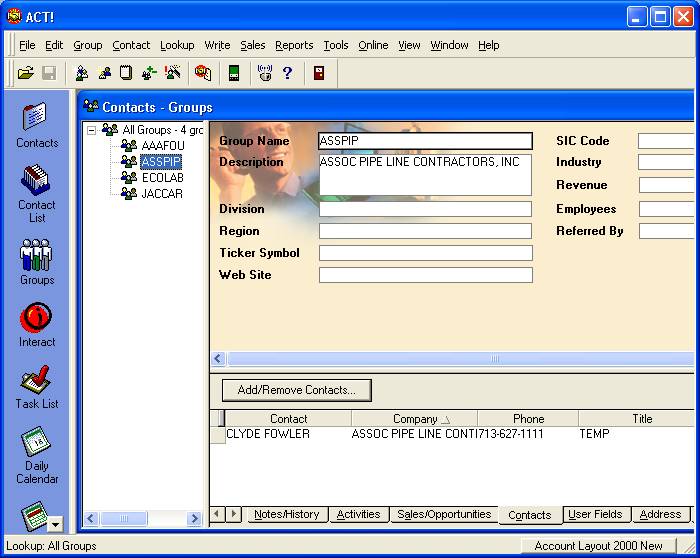Click the Add/Remove Contacts button
Screen dimensions: 700x558
tap(296, 390)
